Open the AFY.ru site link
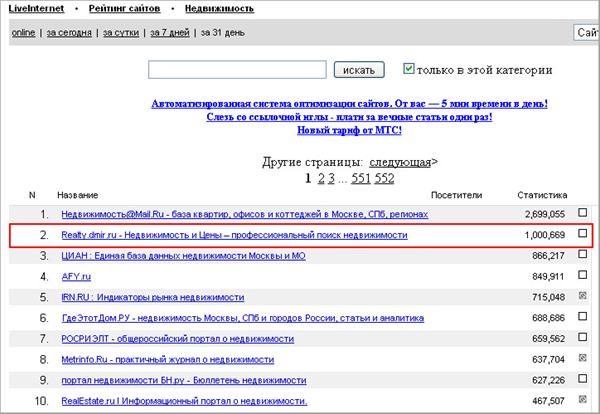The width and height of the screenshot is (600, 414). tap(76, 276)
